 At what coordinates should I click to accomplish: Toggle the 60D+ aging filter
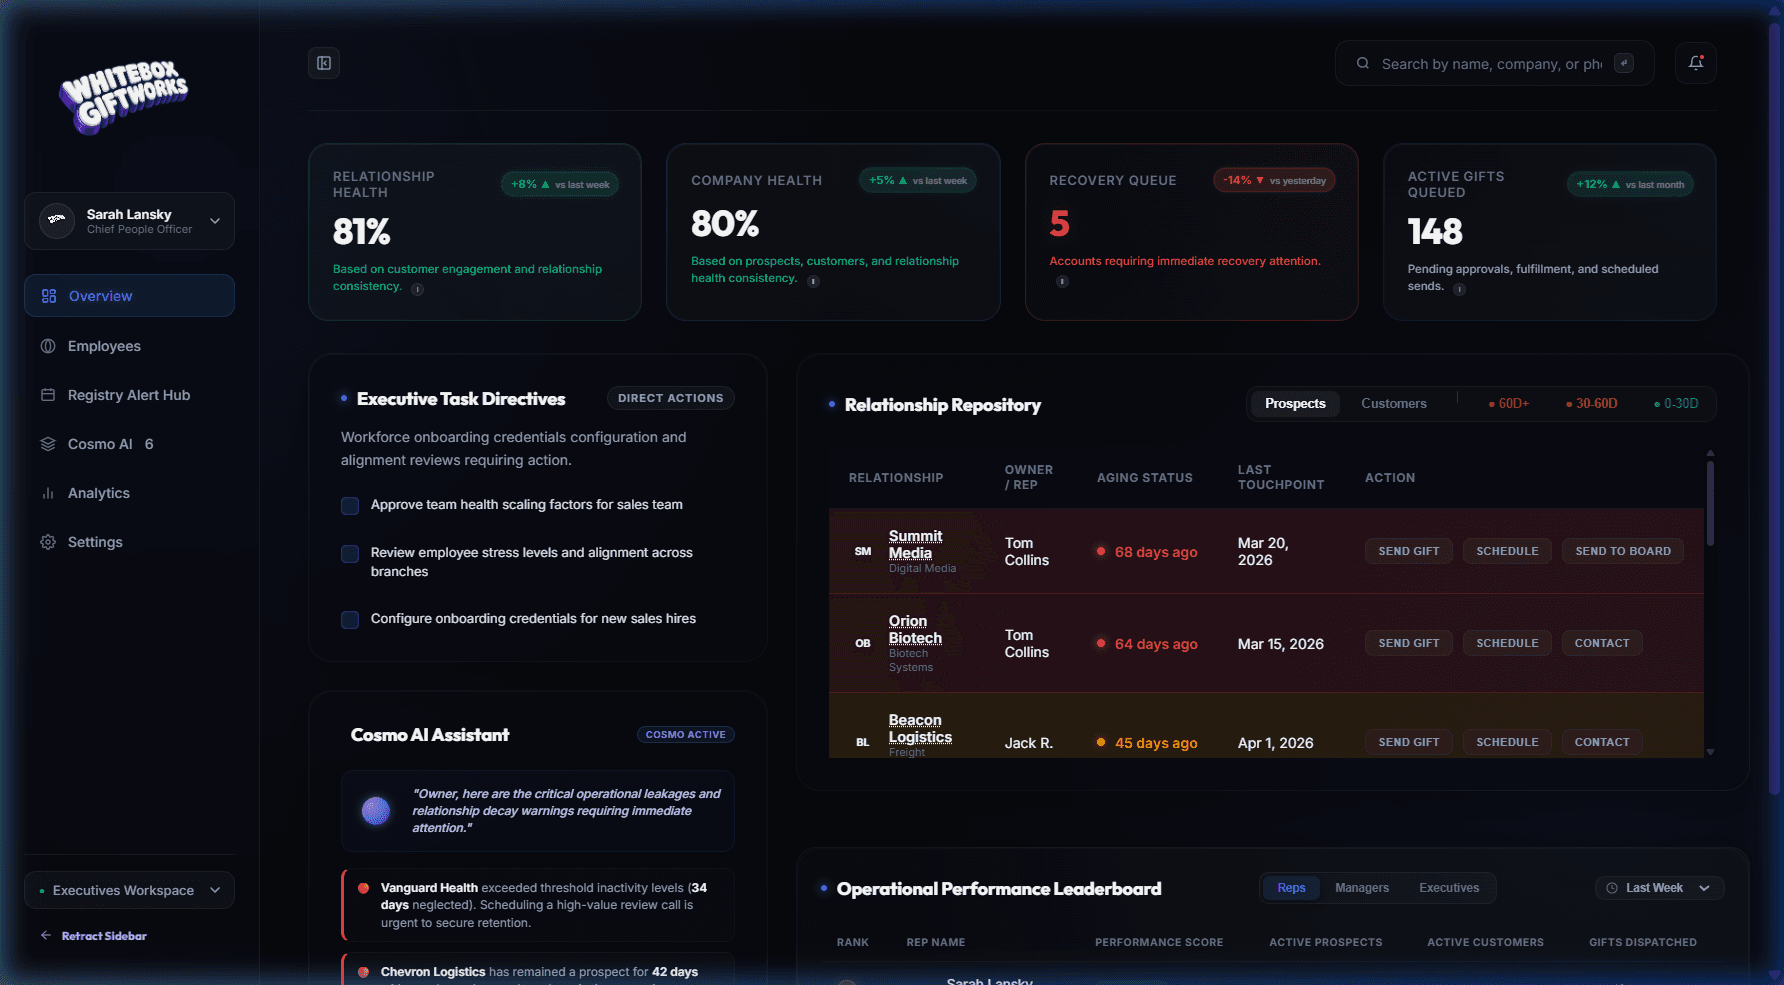(x=1509, y=403)
